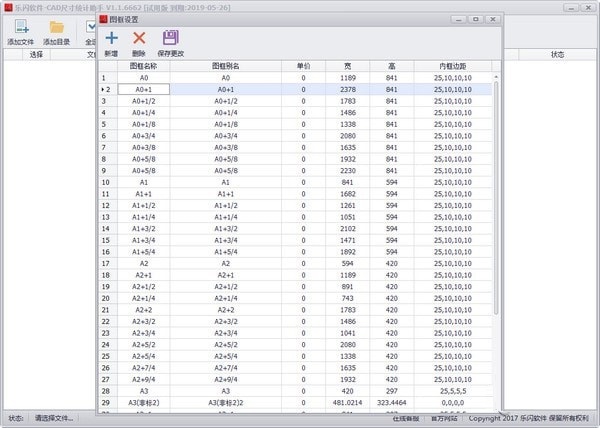
Task: Sort by the 图框名称 column header
Action: click(143, 65)
